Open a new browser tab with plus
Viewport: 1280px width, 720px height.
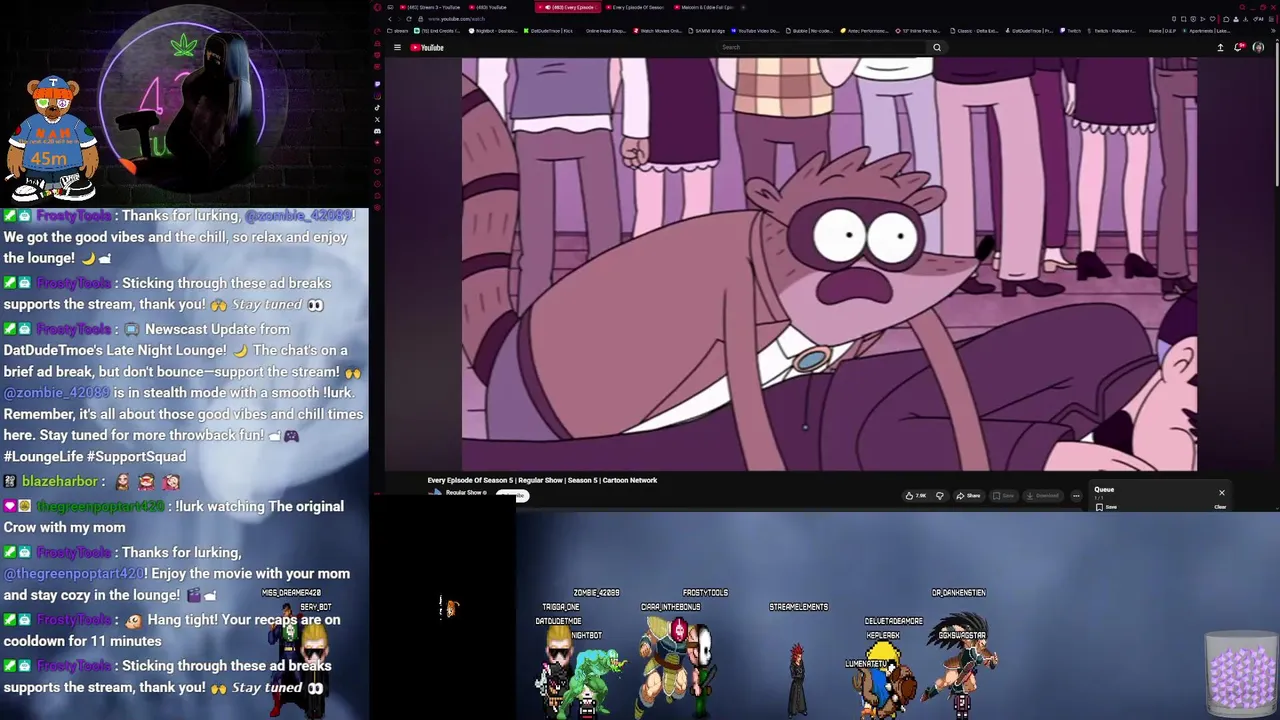[x=743, y=7]
